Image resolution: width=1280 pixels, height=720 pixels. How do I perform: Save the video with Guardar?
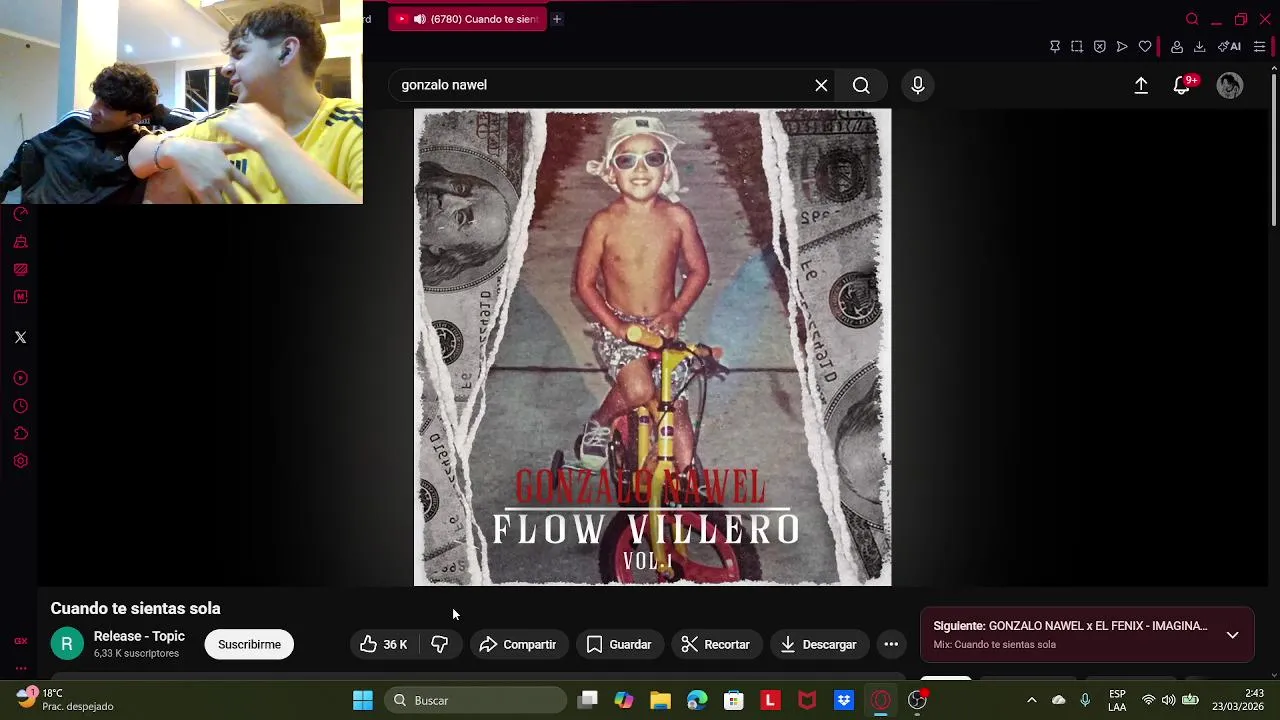click(x=619, y=644)
